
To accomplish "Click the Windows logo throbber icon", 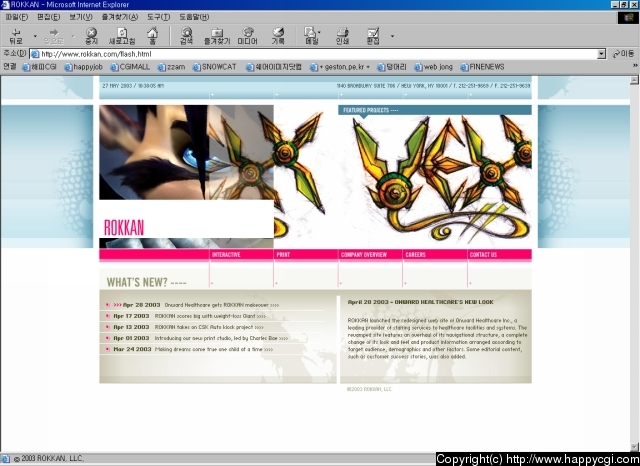I will click(x=628, y=17).
